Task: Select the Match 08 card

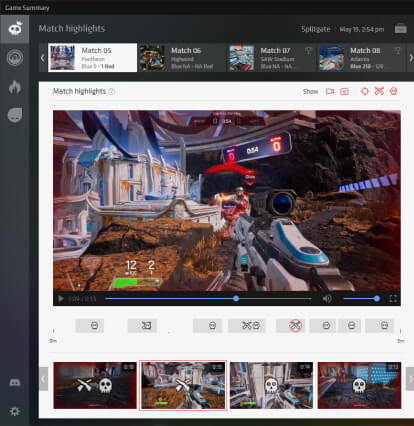Action: (361, 58)
